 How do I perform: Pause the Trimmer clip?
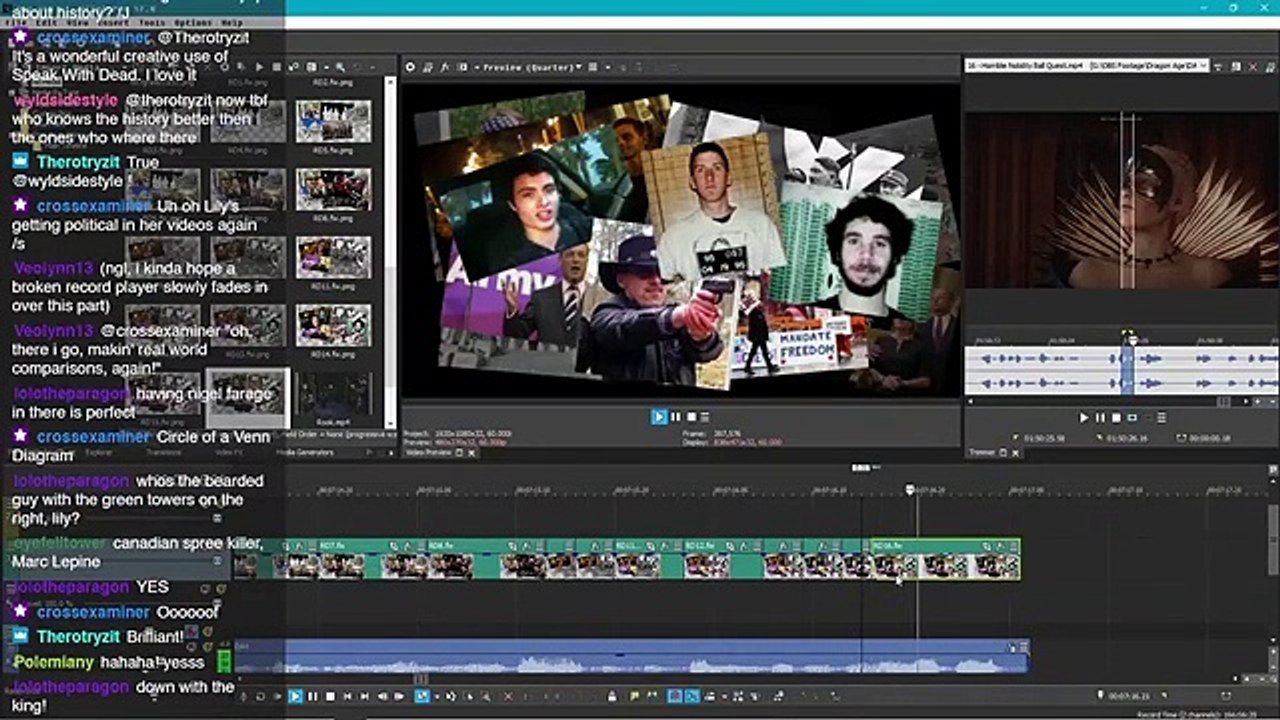pos(1100,417)
